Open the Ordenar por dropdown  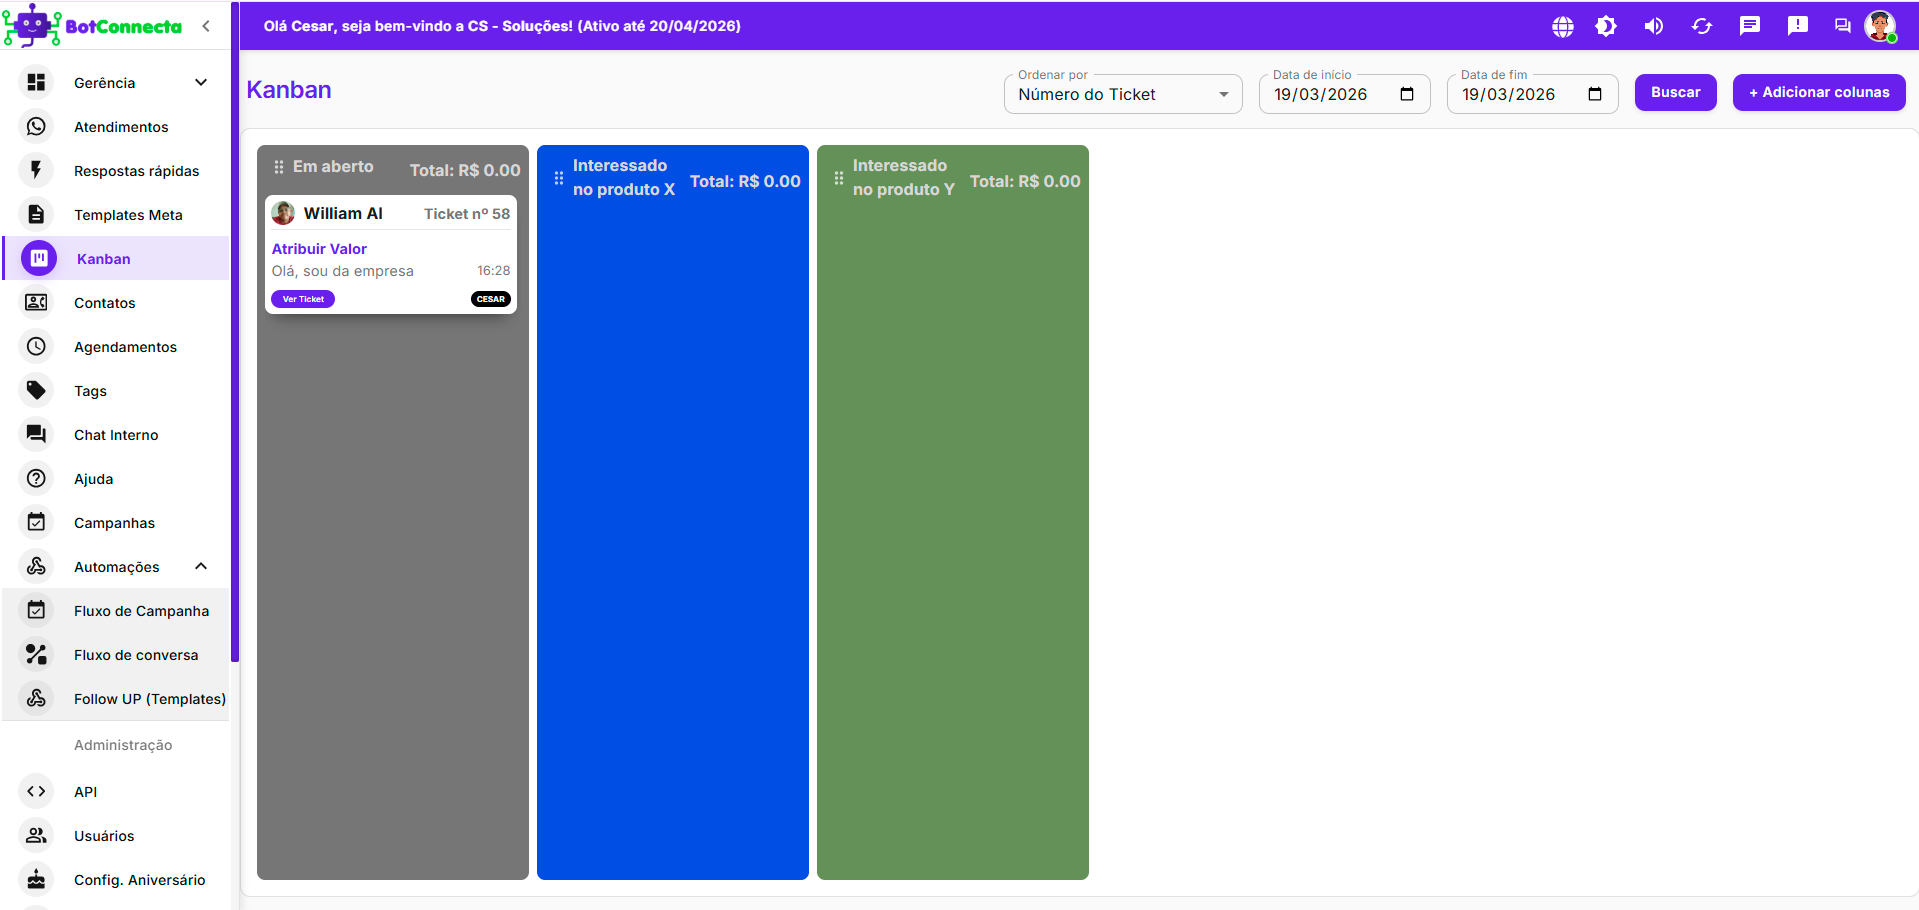click(1122, 94)
